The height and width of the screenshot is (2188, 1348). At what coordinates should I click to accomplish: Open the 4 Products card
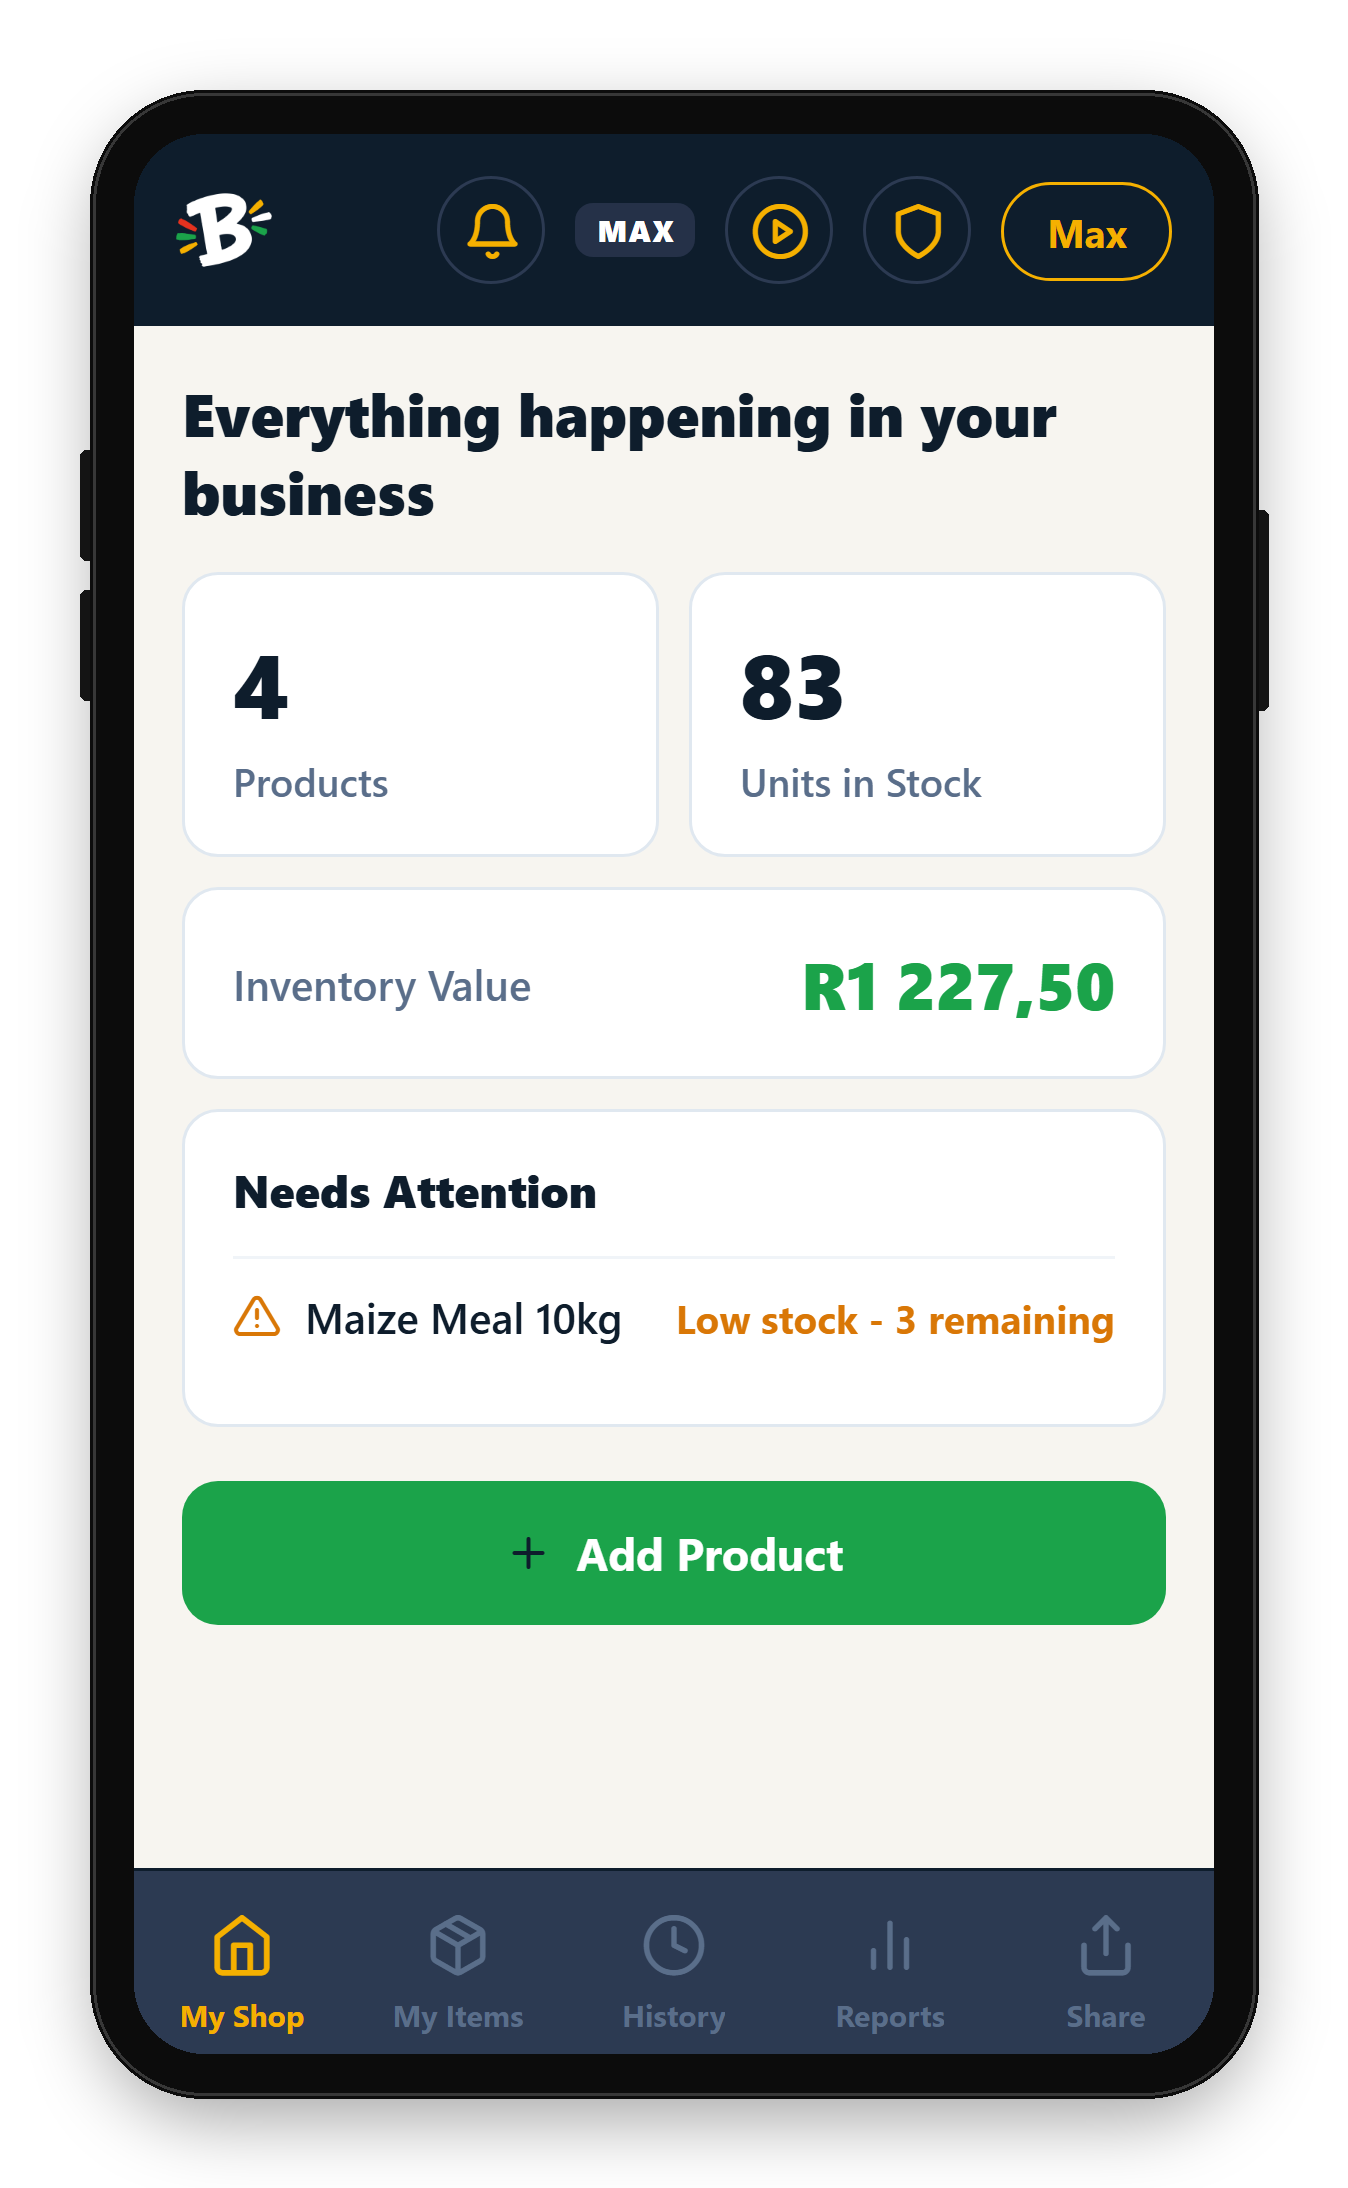[421, 715]
